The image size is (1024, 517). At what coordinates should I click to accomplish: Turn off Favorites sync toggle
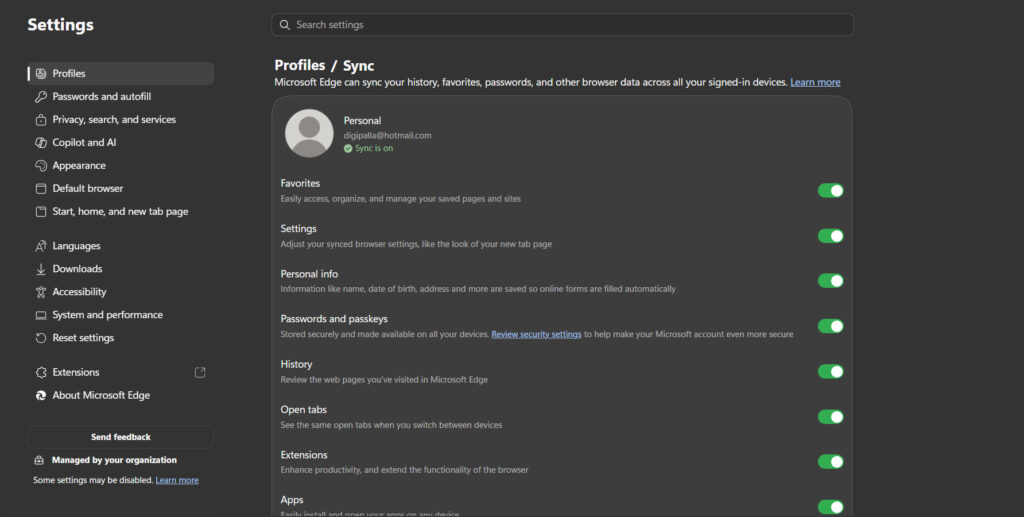[x=830, y=191]
